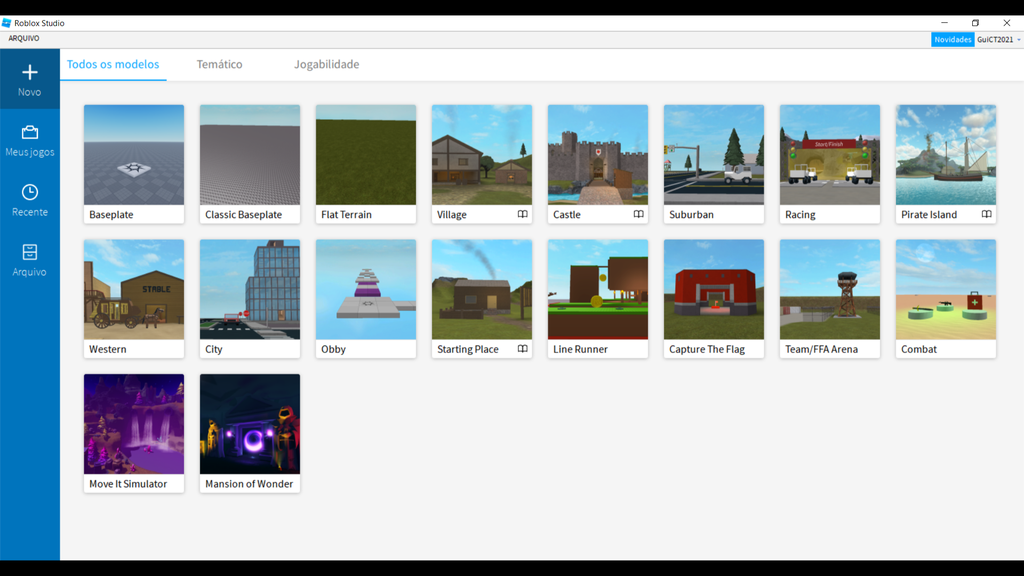Open the Capture The Flag template thumbnail

tap(714, 289)
